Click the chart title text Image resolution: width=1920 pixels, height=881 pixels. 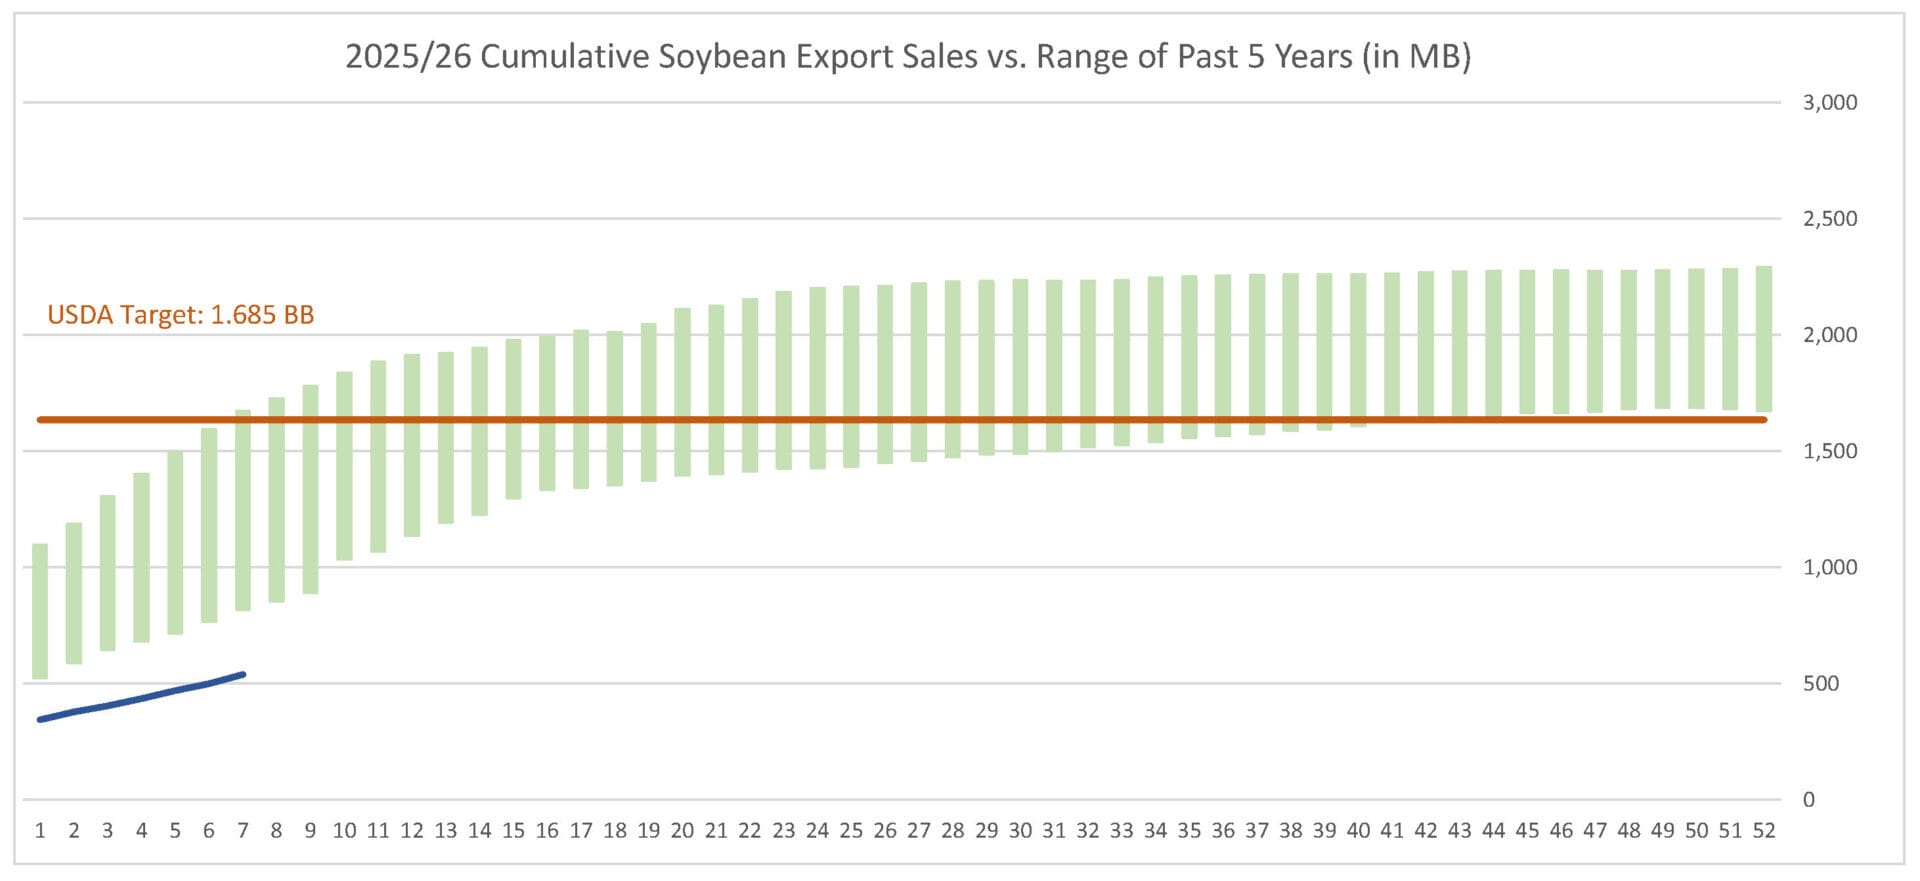tap(908, 57)
